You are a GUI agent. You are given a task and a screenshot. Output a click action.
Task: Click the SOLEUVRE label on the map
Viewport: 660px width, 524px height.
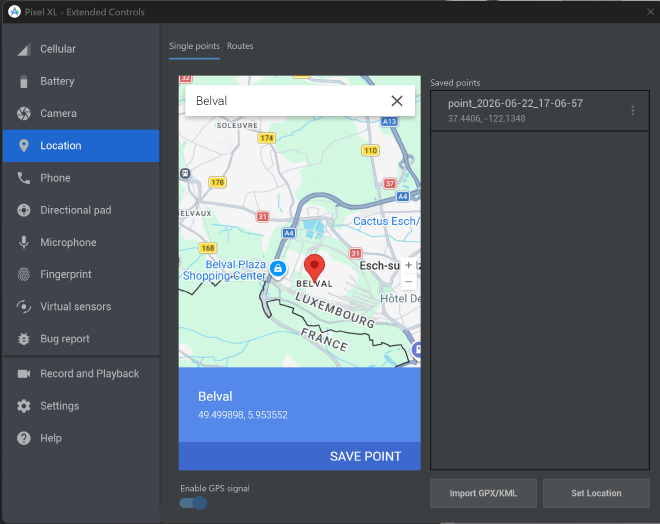(x=237, y=125)
